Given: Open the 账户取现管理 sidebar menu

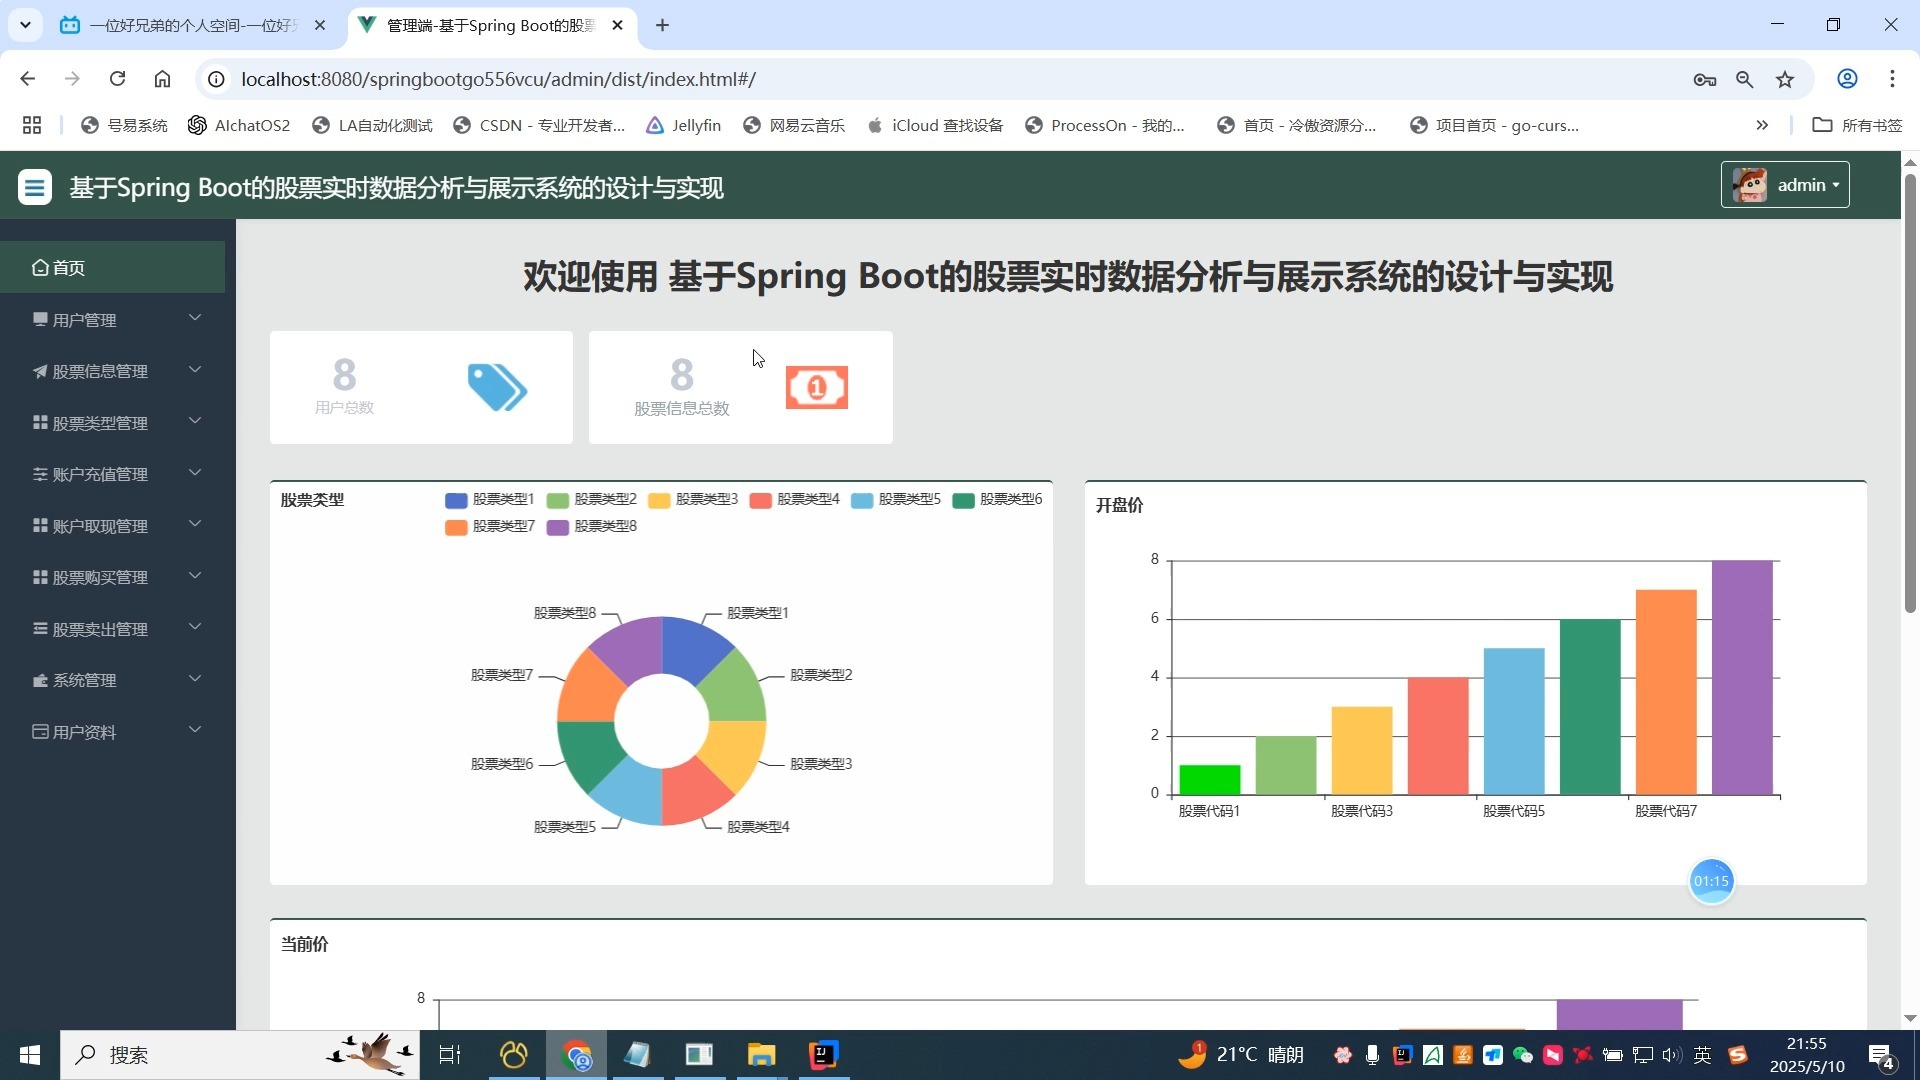Looking at the screenshot, I should [x=112, y=526].
